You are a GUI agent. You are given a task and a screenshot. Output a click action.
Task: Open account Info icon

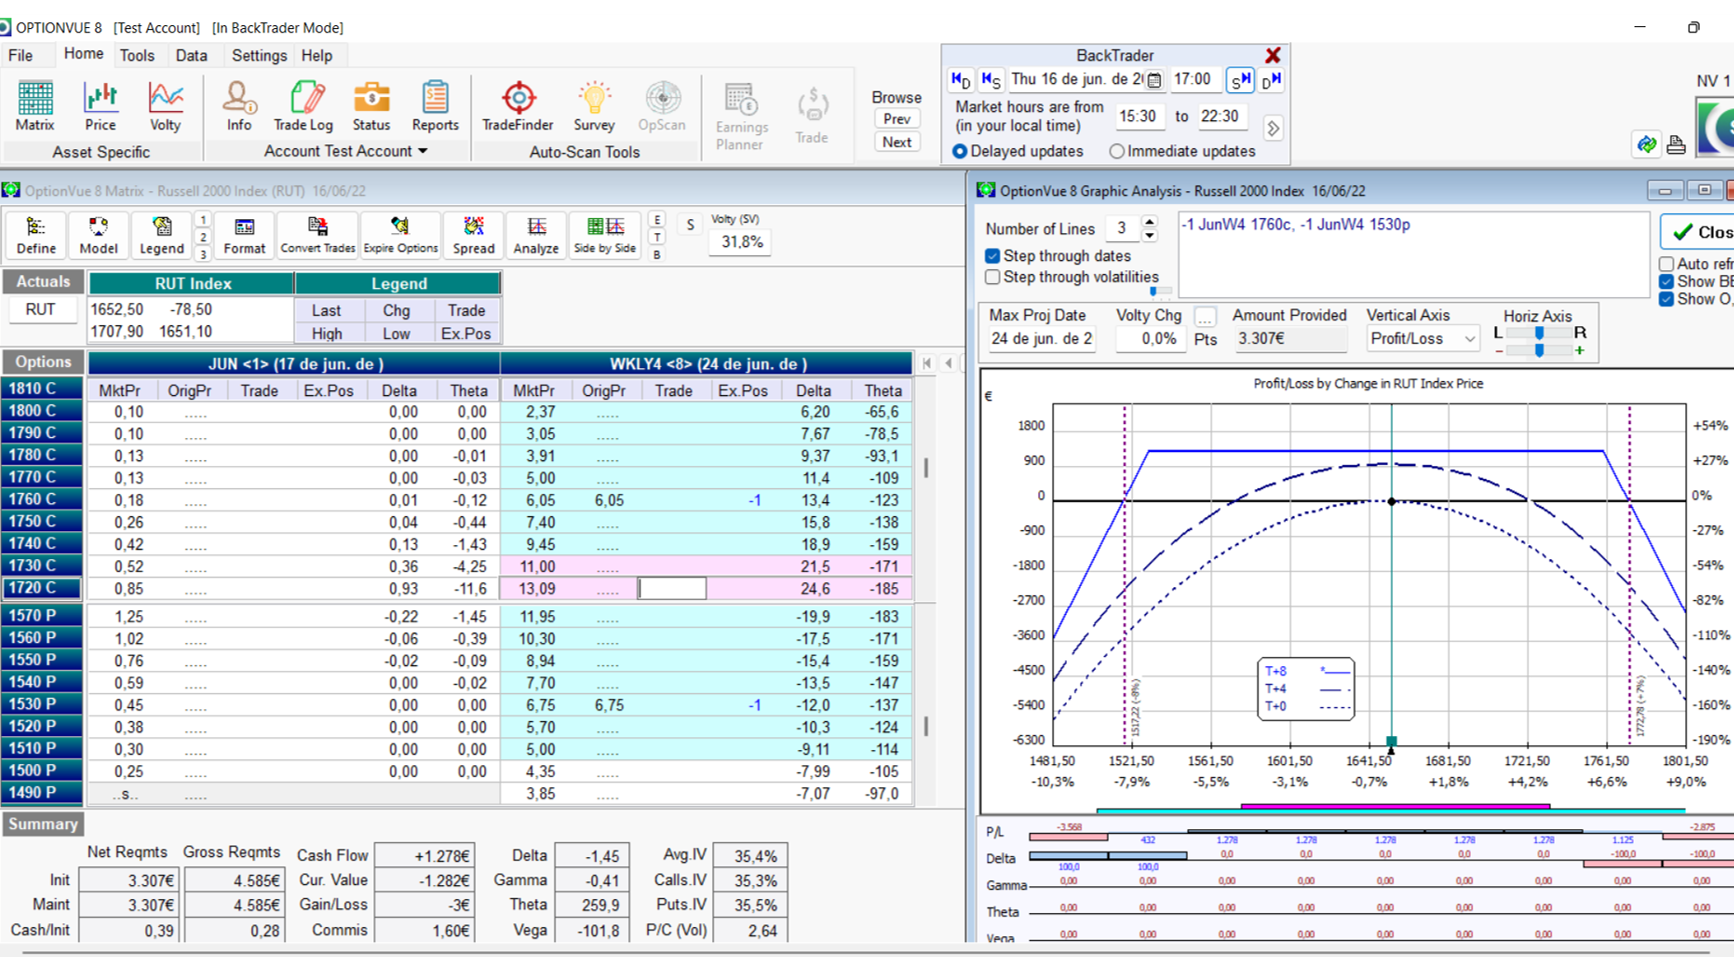point(239,106)
